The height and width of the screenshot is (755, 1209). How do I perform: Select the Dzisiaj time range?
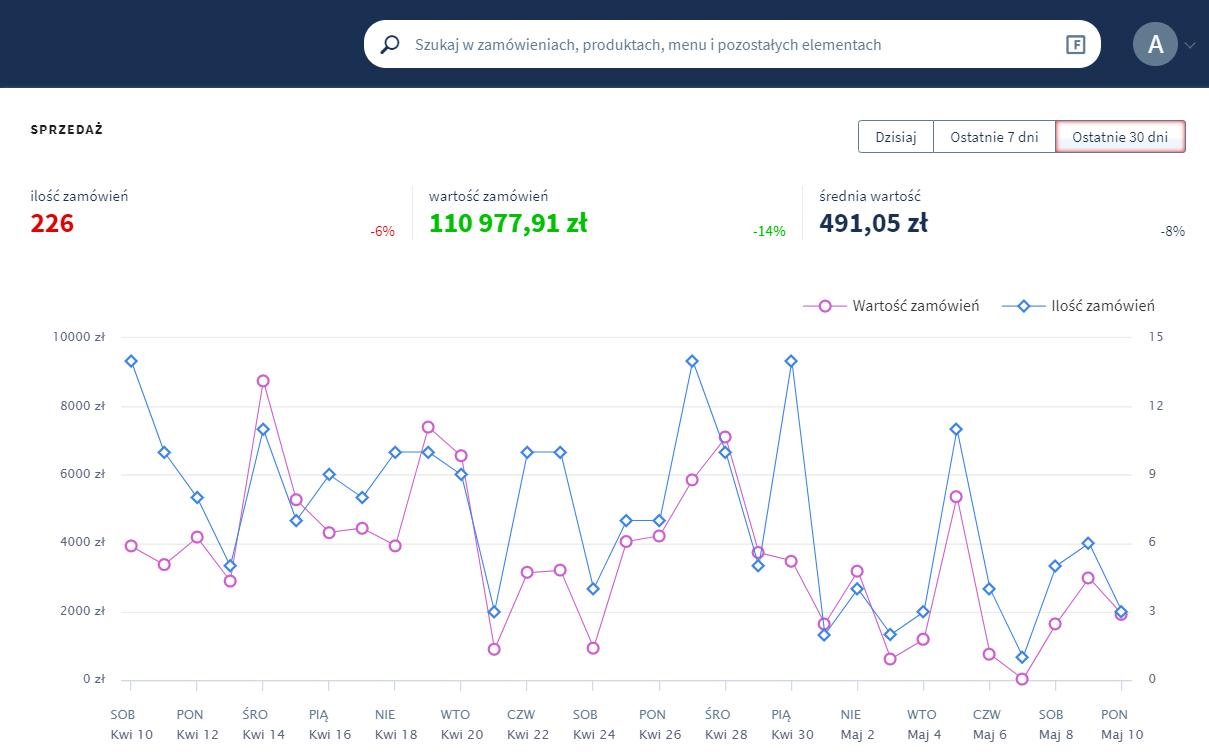tap(895, 137)
